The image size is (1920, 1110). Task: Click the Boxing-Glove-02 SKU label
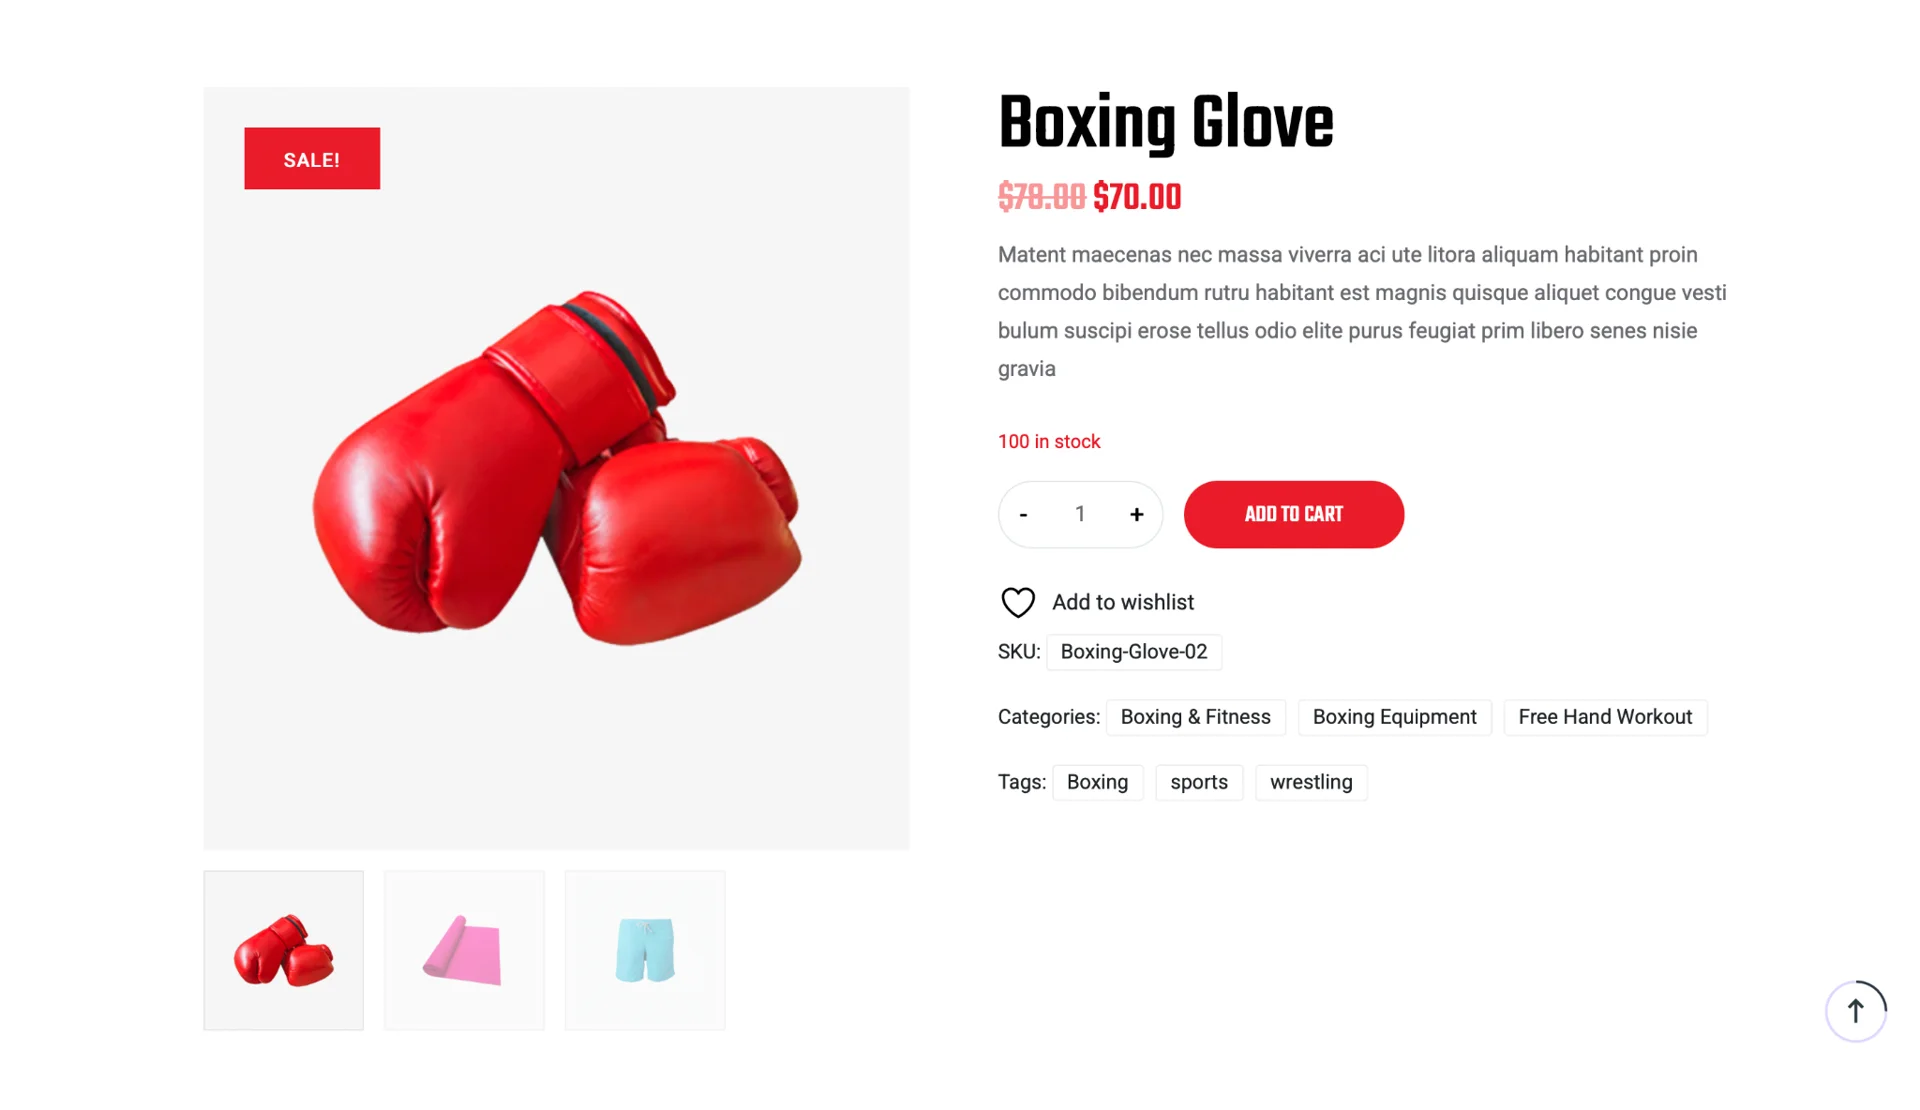(1133, 652)
